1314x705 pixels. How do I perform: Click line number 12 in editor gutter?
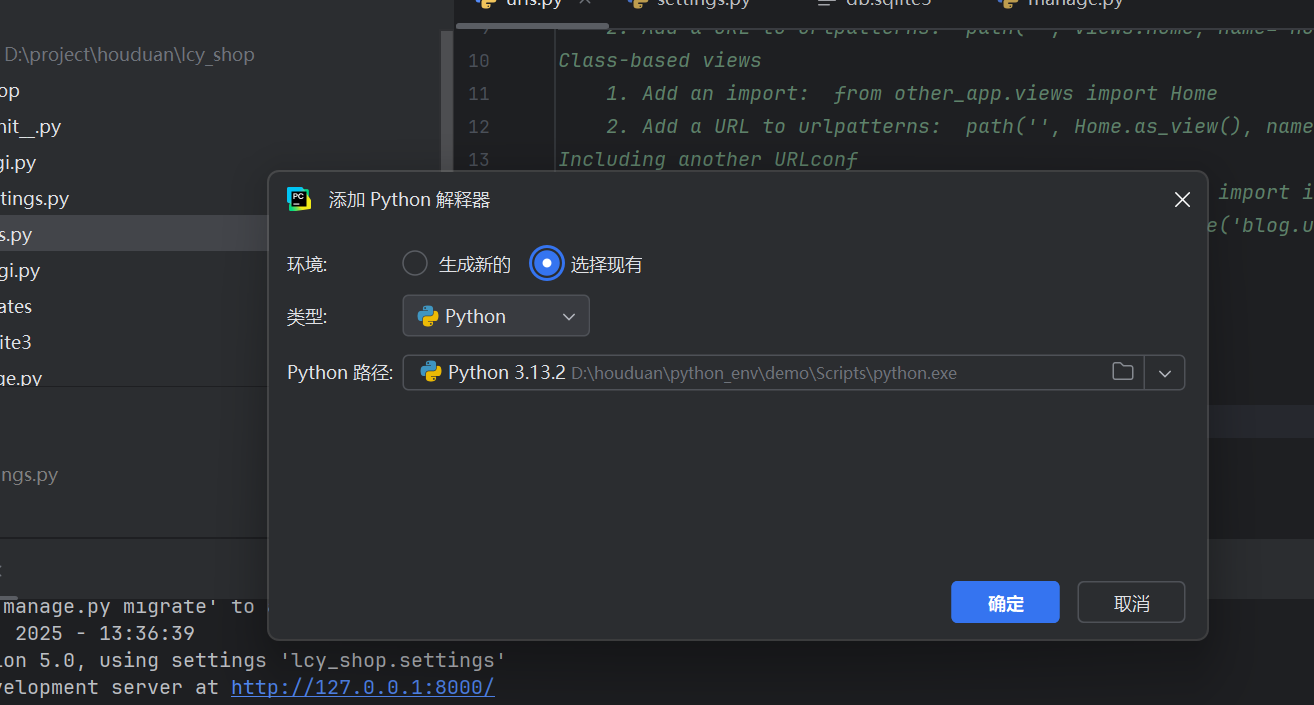tap(478, 127)
